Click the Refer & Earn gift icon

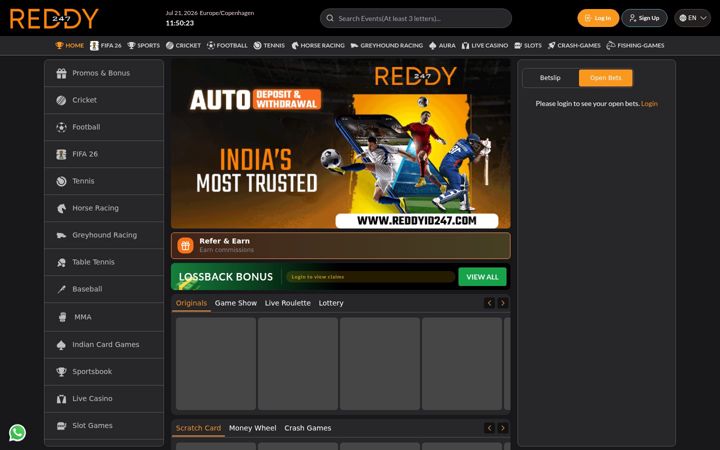tap(186, 246)
